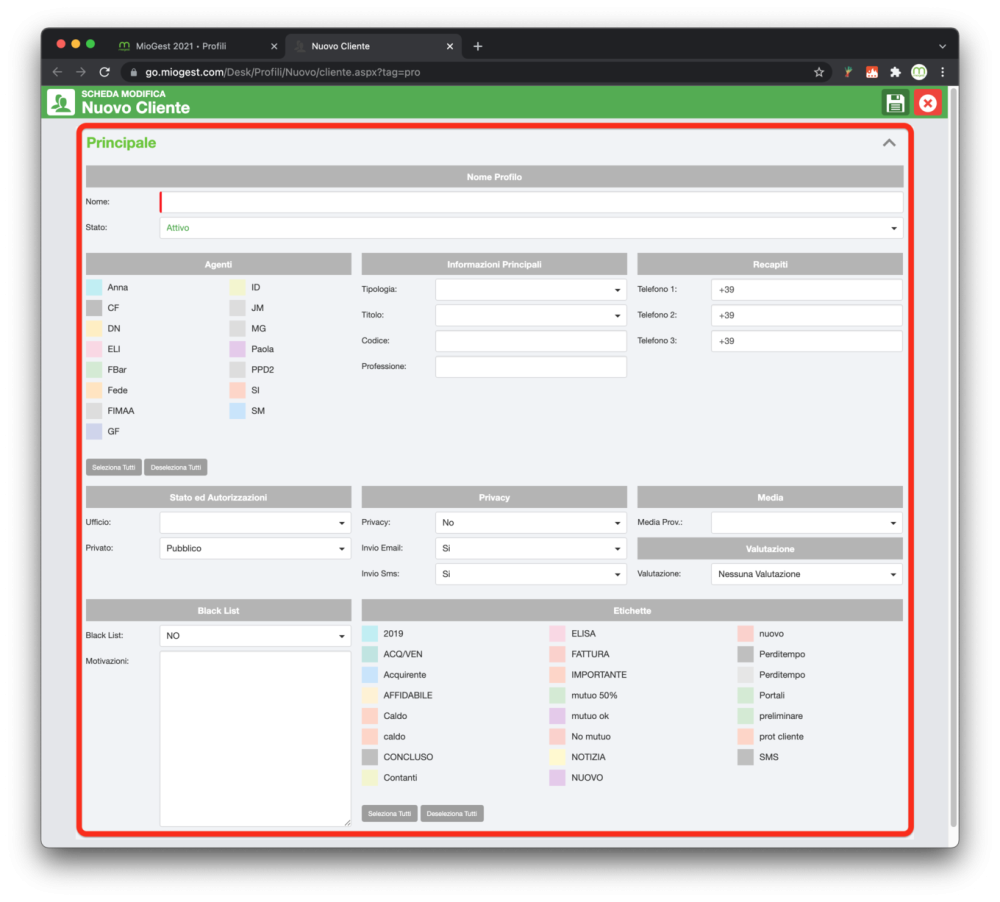Click the browser back arrow

57,72
